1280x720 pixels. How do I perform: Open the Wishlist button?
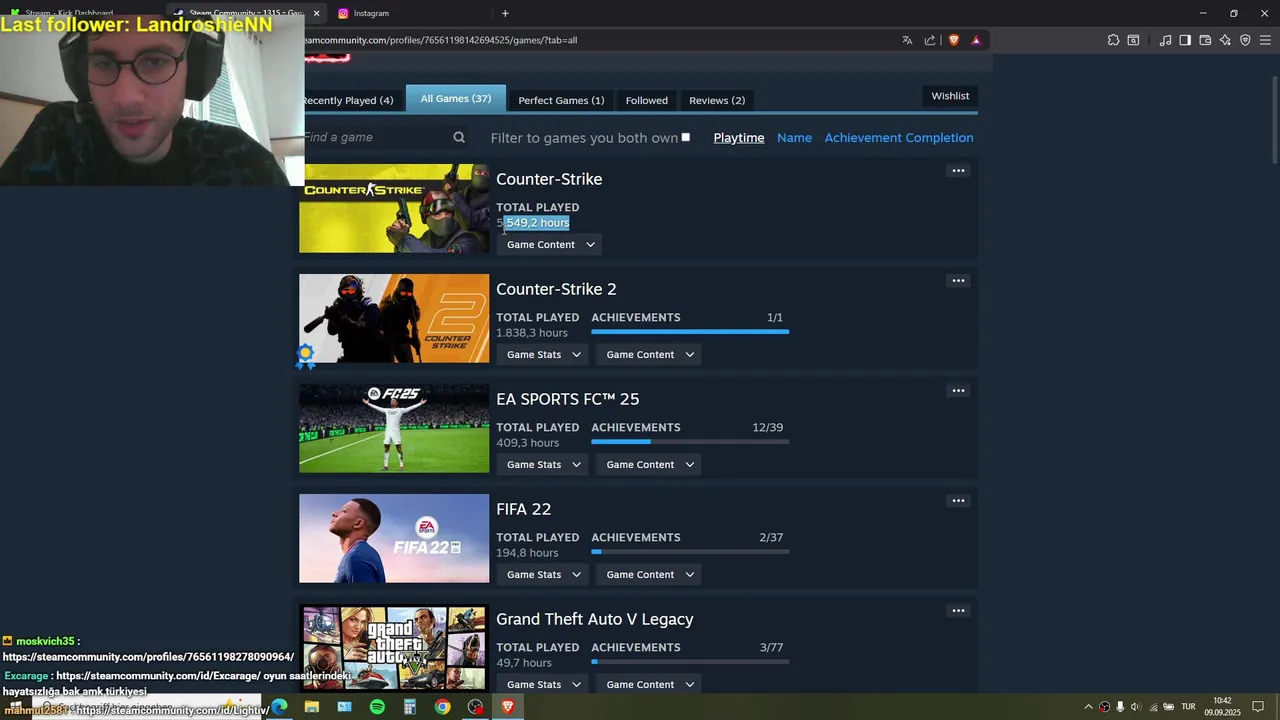tap(950, 96)
